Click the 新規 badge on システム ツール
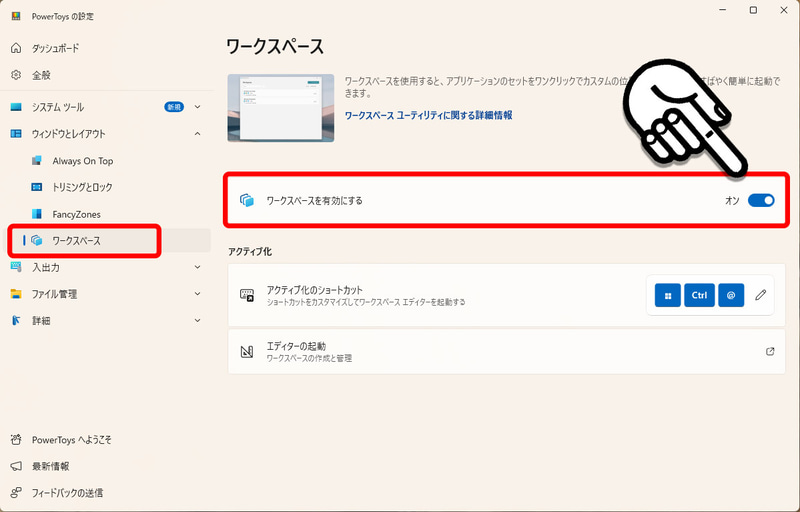800x512 pixels. pos(174,107)
